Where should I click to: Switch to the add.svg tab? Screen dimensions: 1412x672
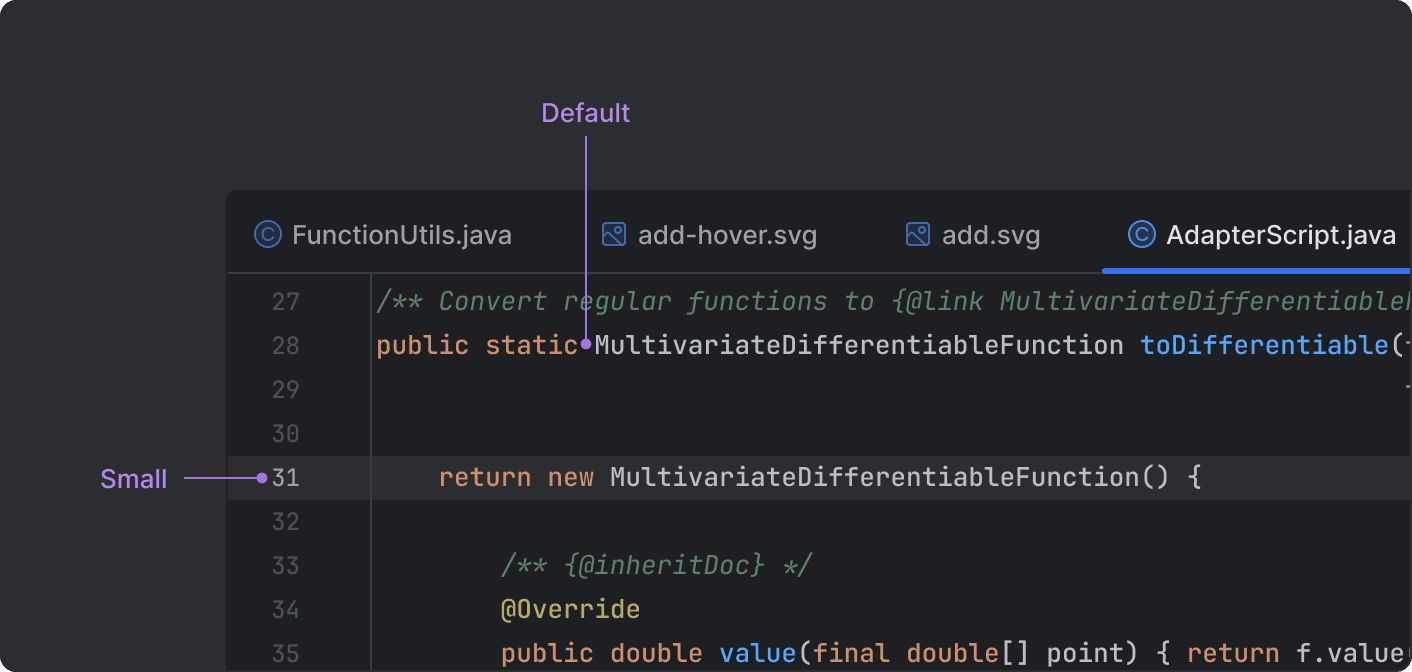click(973, 235)
